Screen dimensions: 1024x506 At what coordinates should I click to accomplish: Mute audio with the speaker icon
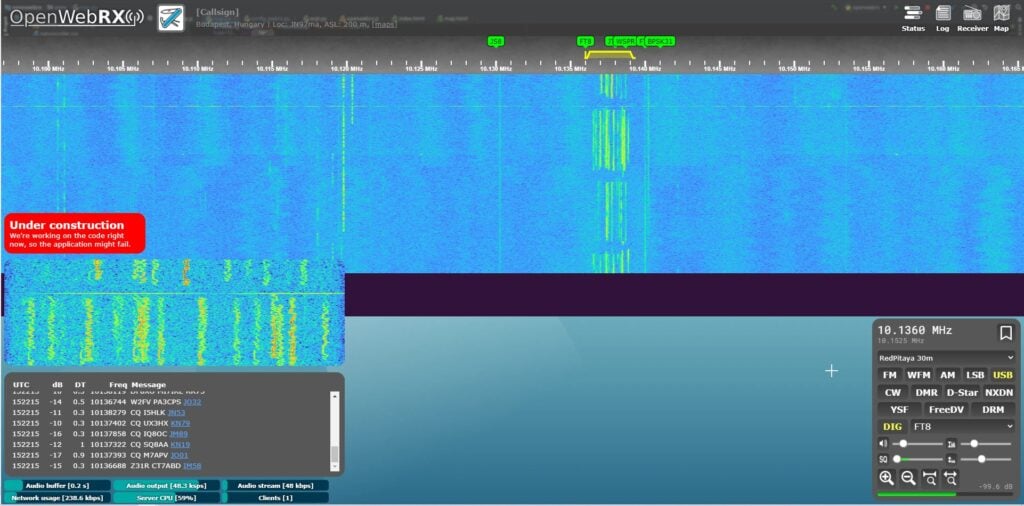coord(884,443)
